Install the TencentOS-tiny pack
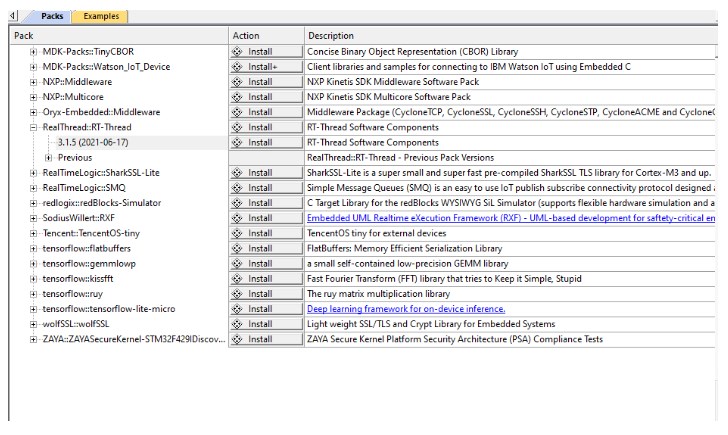 point(266,233)
